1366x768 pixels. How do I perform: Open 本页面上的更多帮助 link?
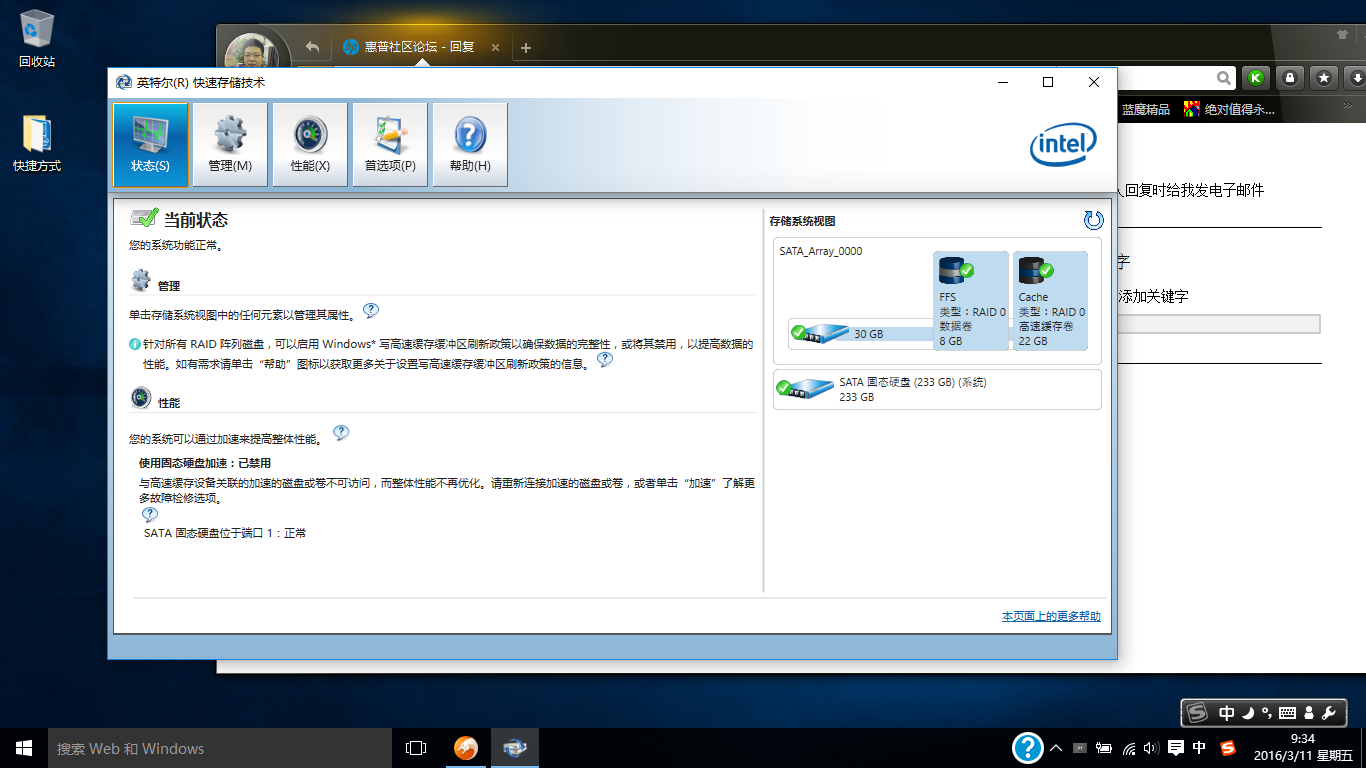tap(1051, 616)
